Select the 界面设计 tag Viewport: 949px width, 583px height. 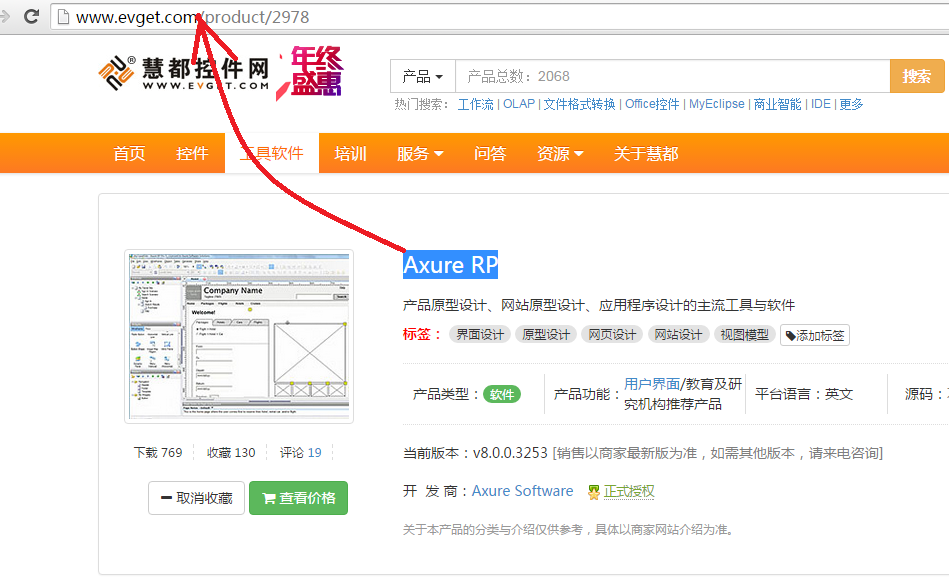pos(480,335)
